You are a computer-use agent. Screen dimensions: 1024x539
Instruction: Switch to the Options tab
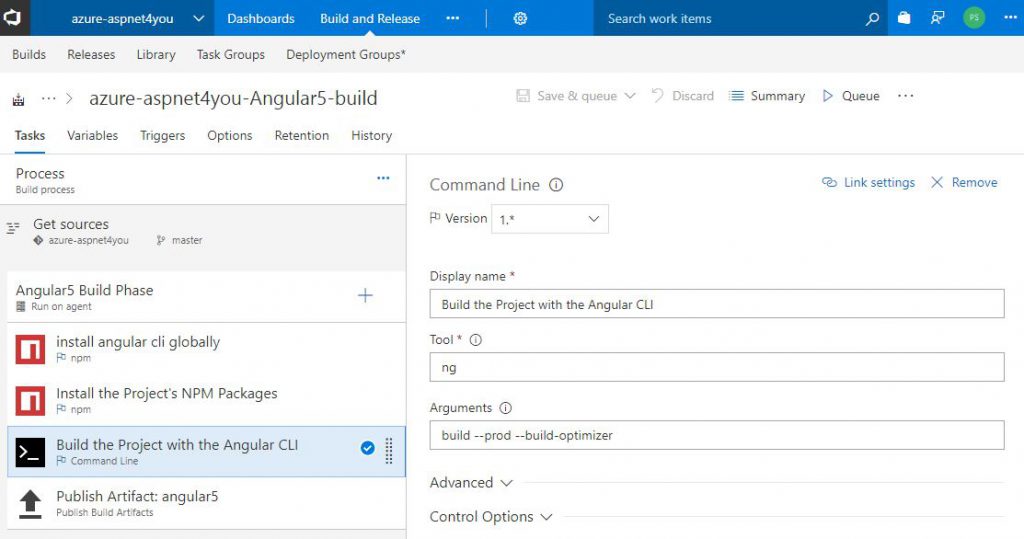click(x=229, y=135)
